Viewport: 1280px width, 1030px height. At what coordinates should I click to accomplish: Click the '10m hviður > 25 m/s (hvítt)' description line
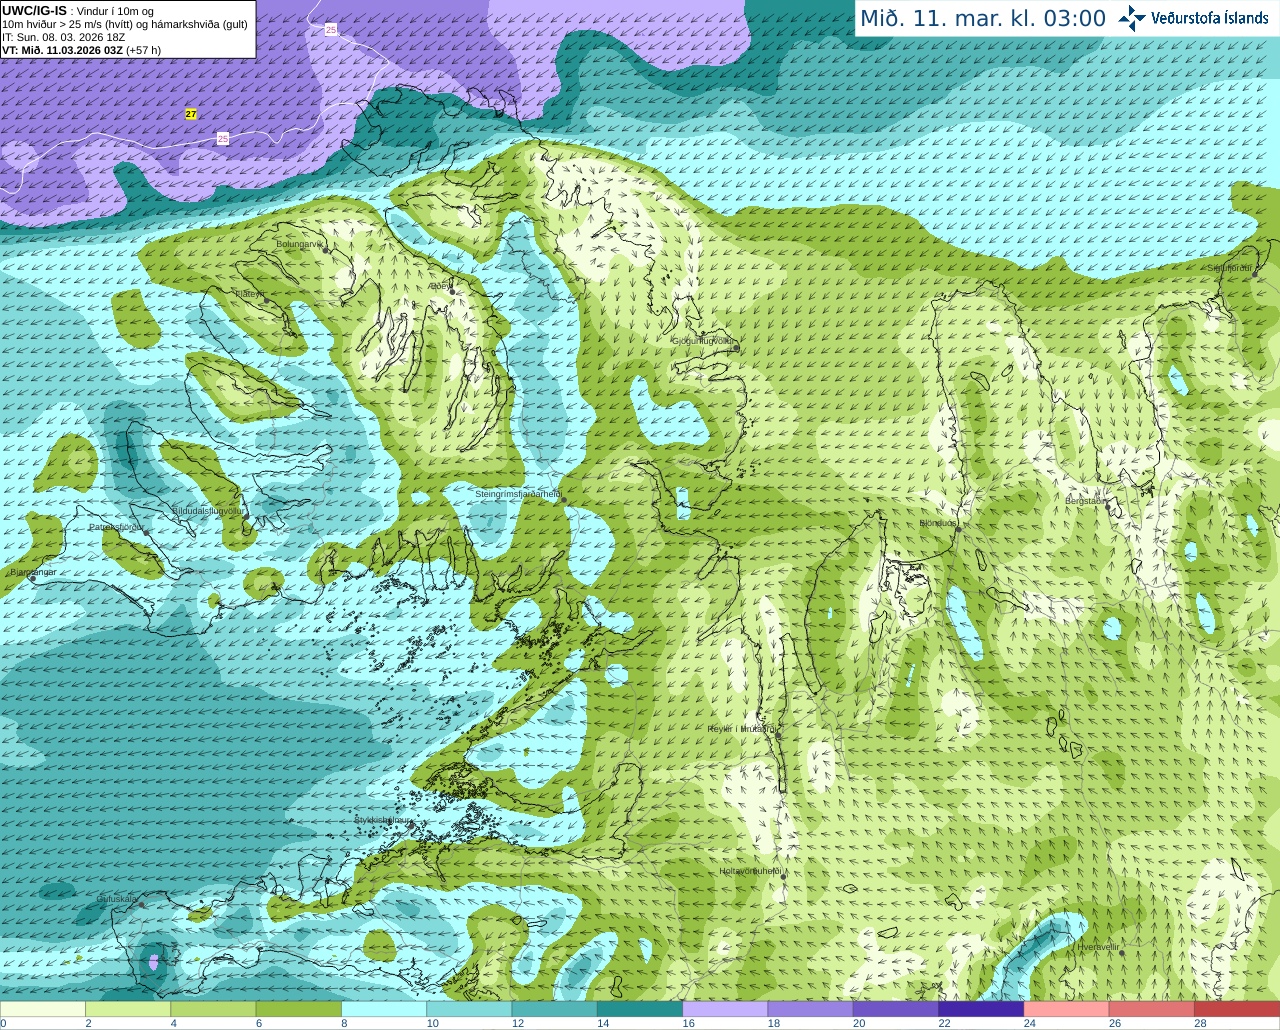point(125,24)
